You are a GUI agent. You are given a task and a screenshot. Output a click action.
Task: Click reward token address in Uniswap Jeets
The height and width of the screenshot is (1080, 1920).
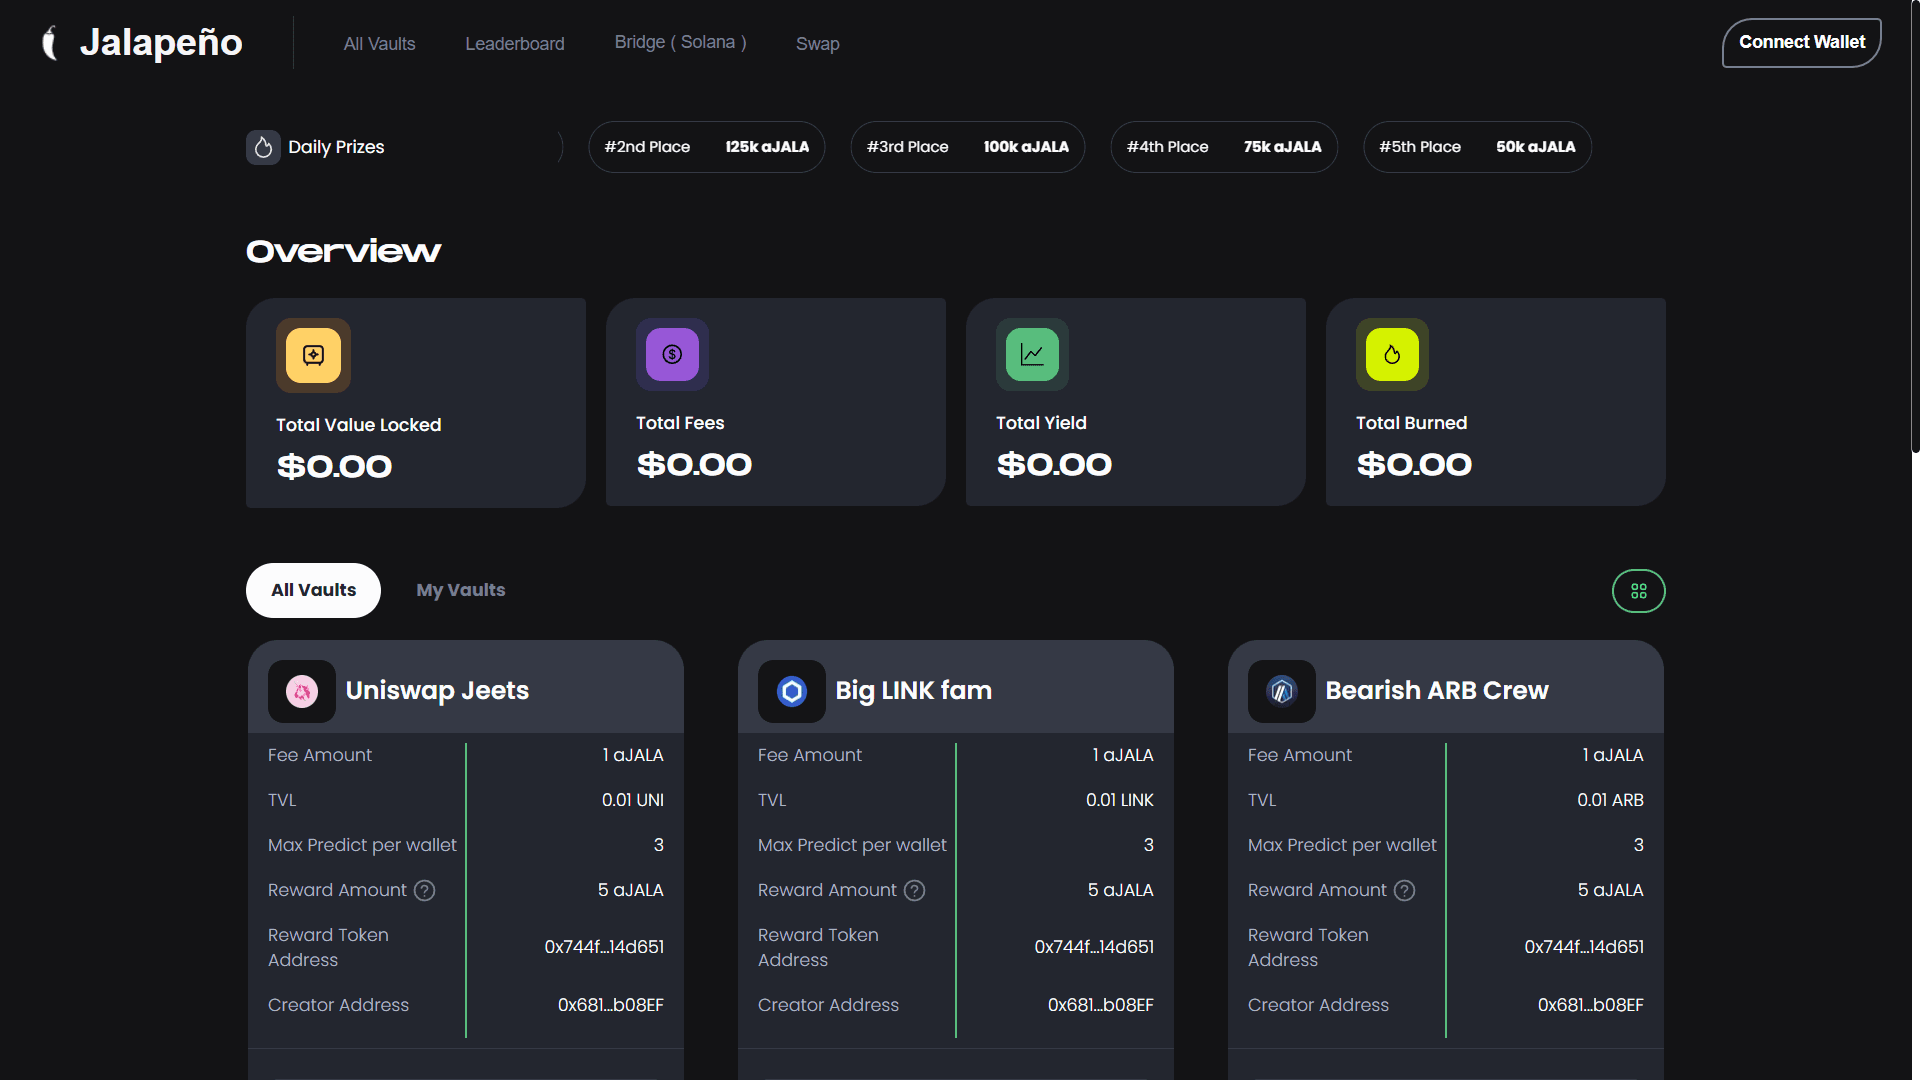(604, 947)
